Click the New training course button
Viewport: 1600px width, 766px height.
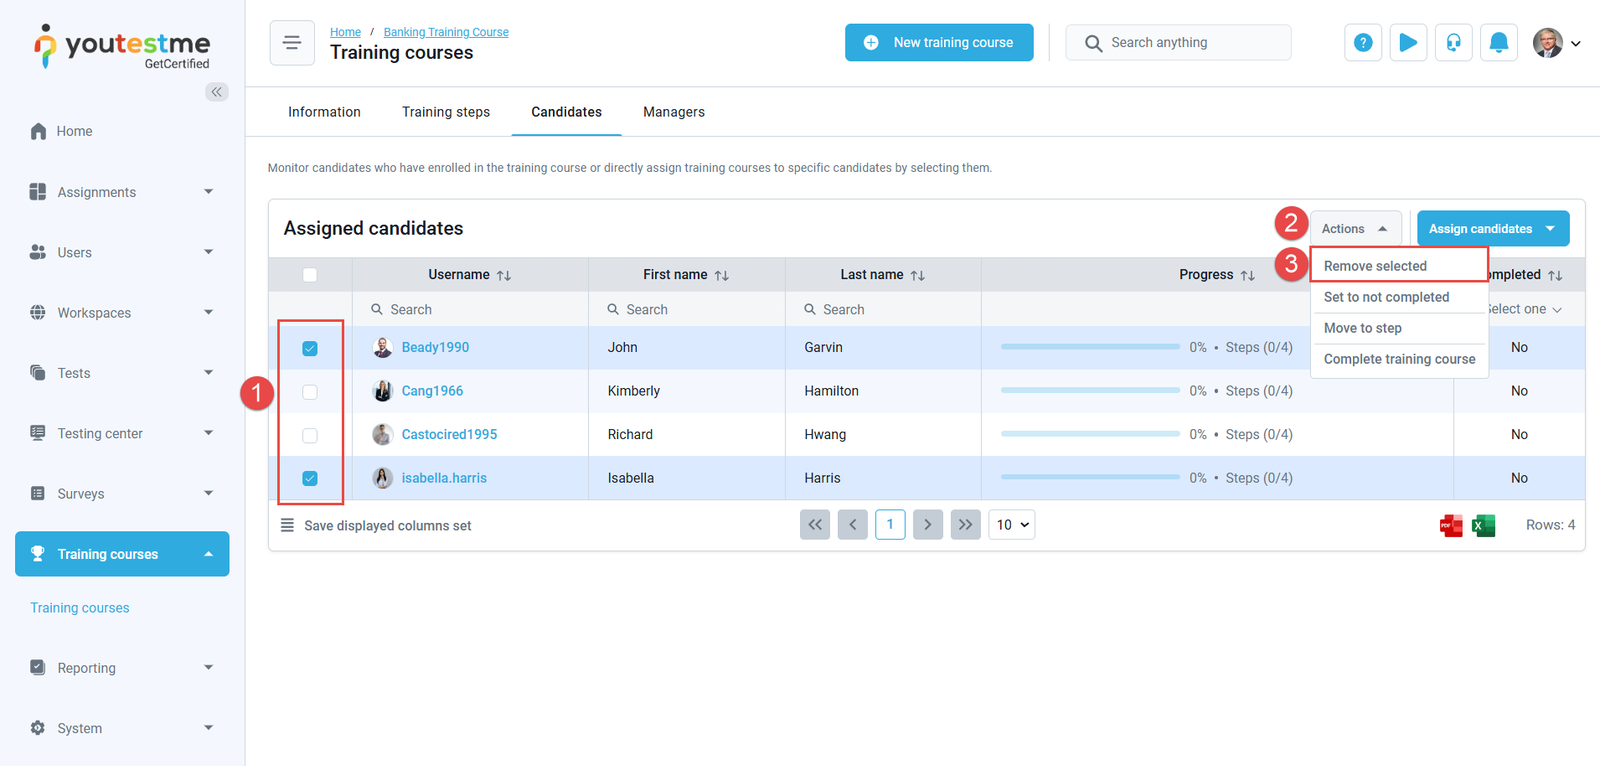[939, 43]
